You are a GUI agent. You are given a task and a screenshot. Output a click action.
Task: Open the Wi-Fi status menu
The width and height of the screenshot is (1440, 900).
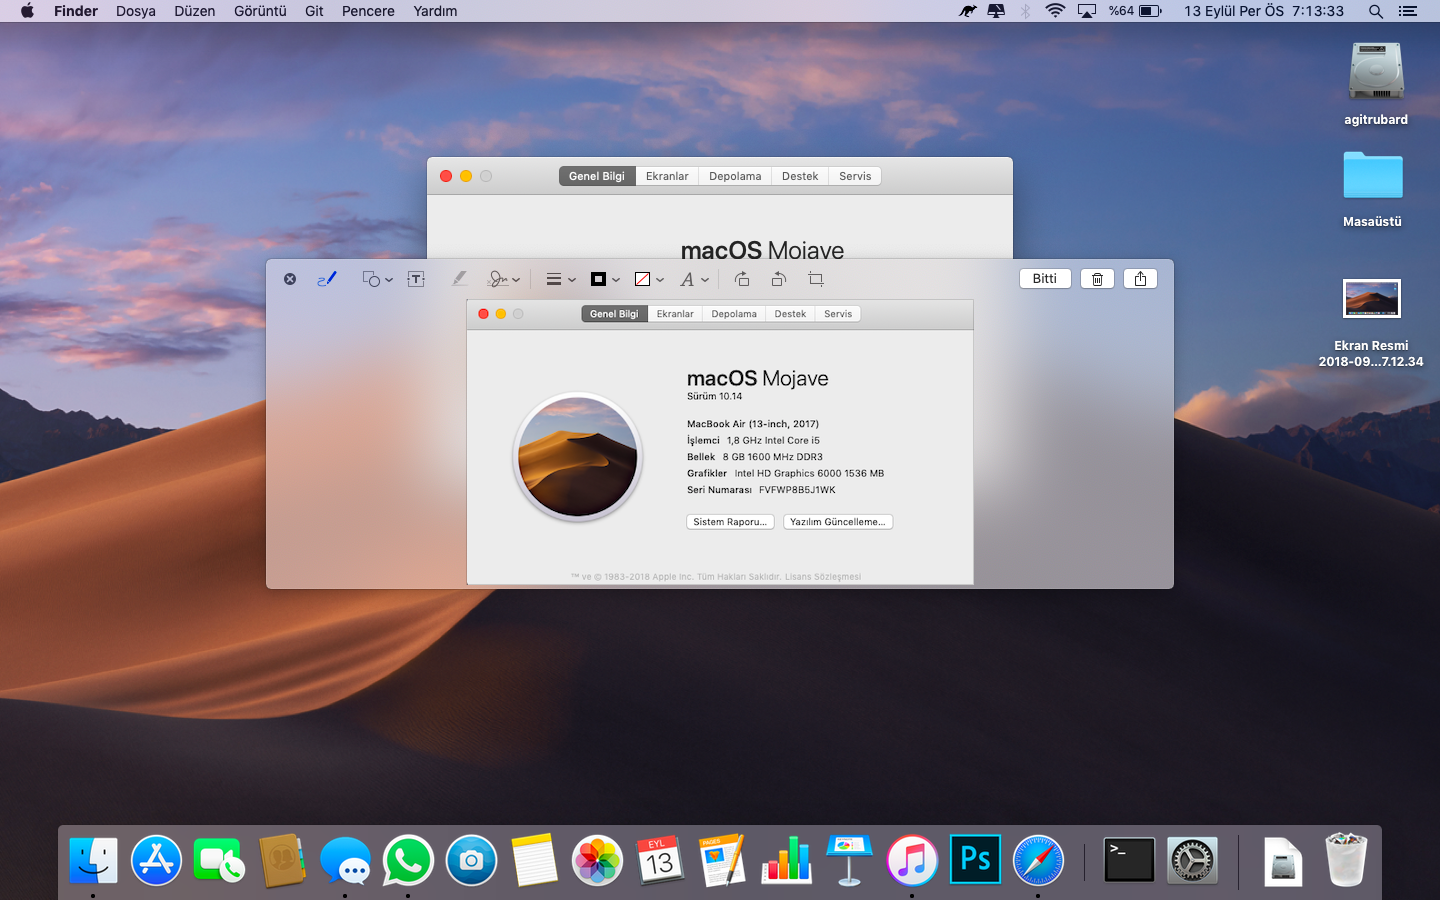1055,11
